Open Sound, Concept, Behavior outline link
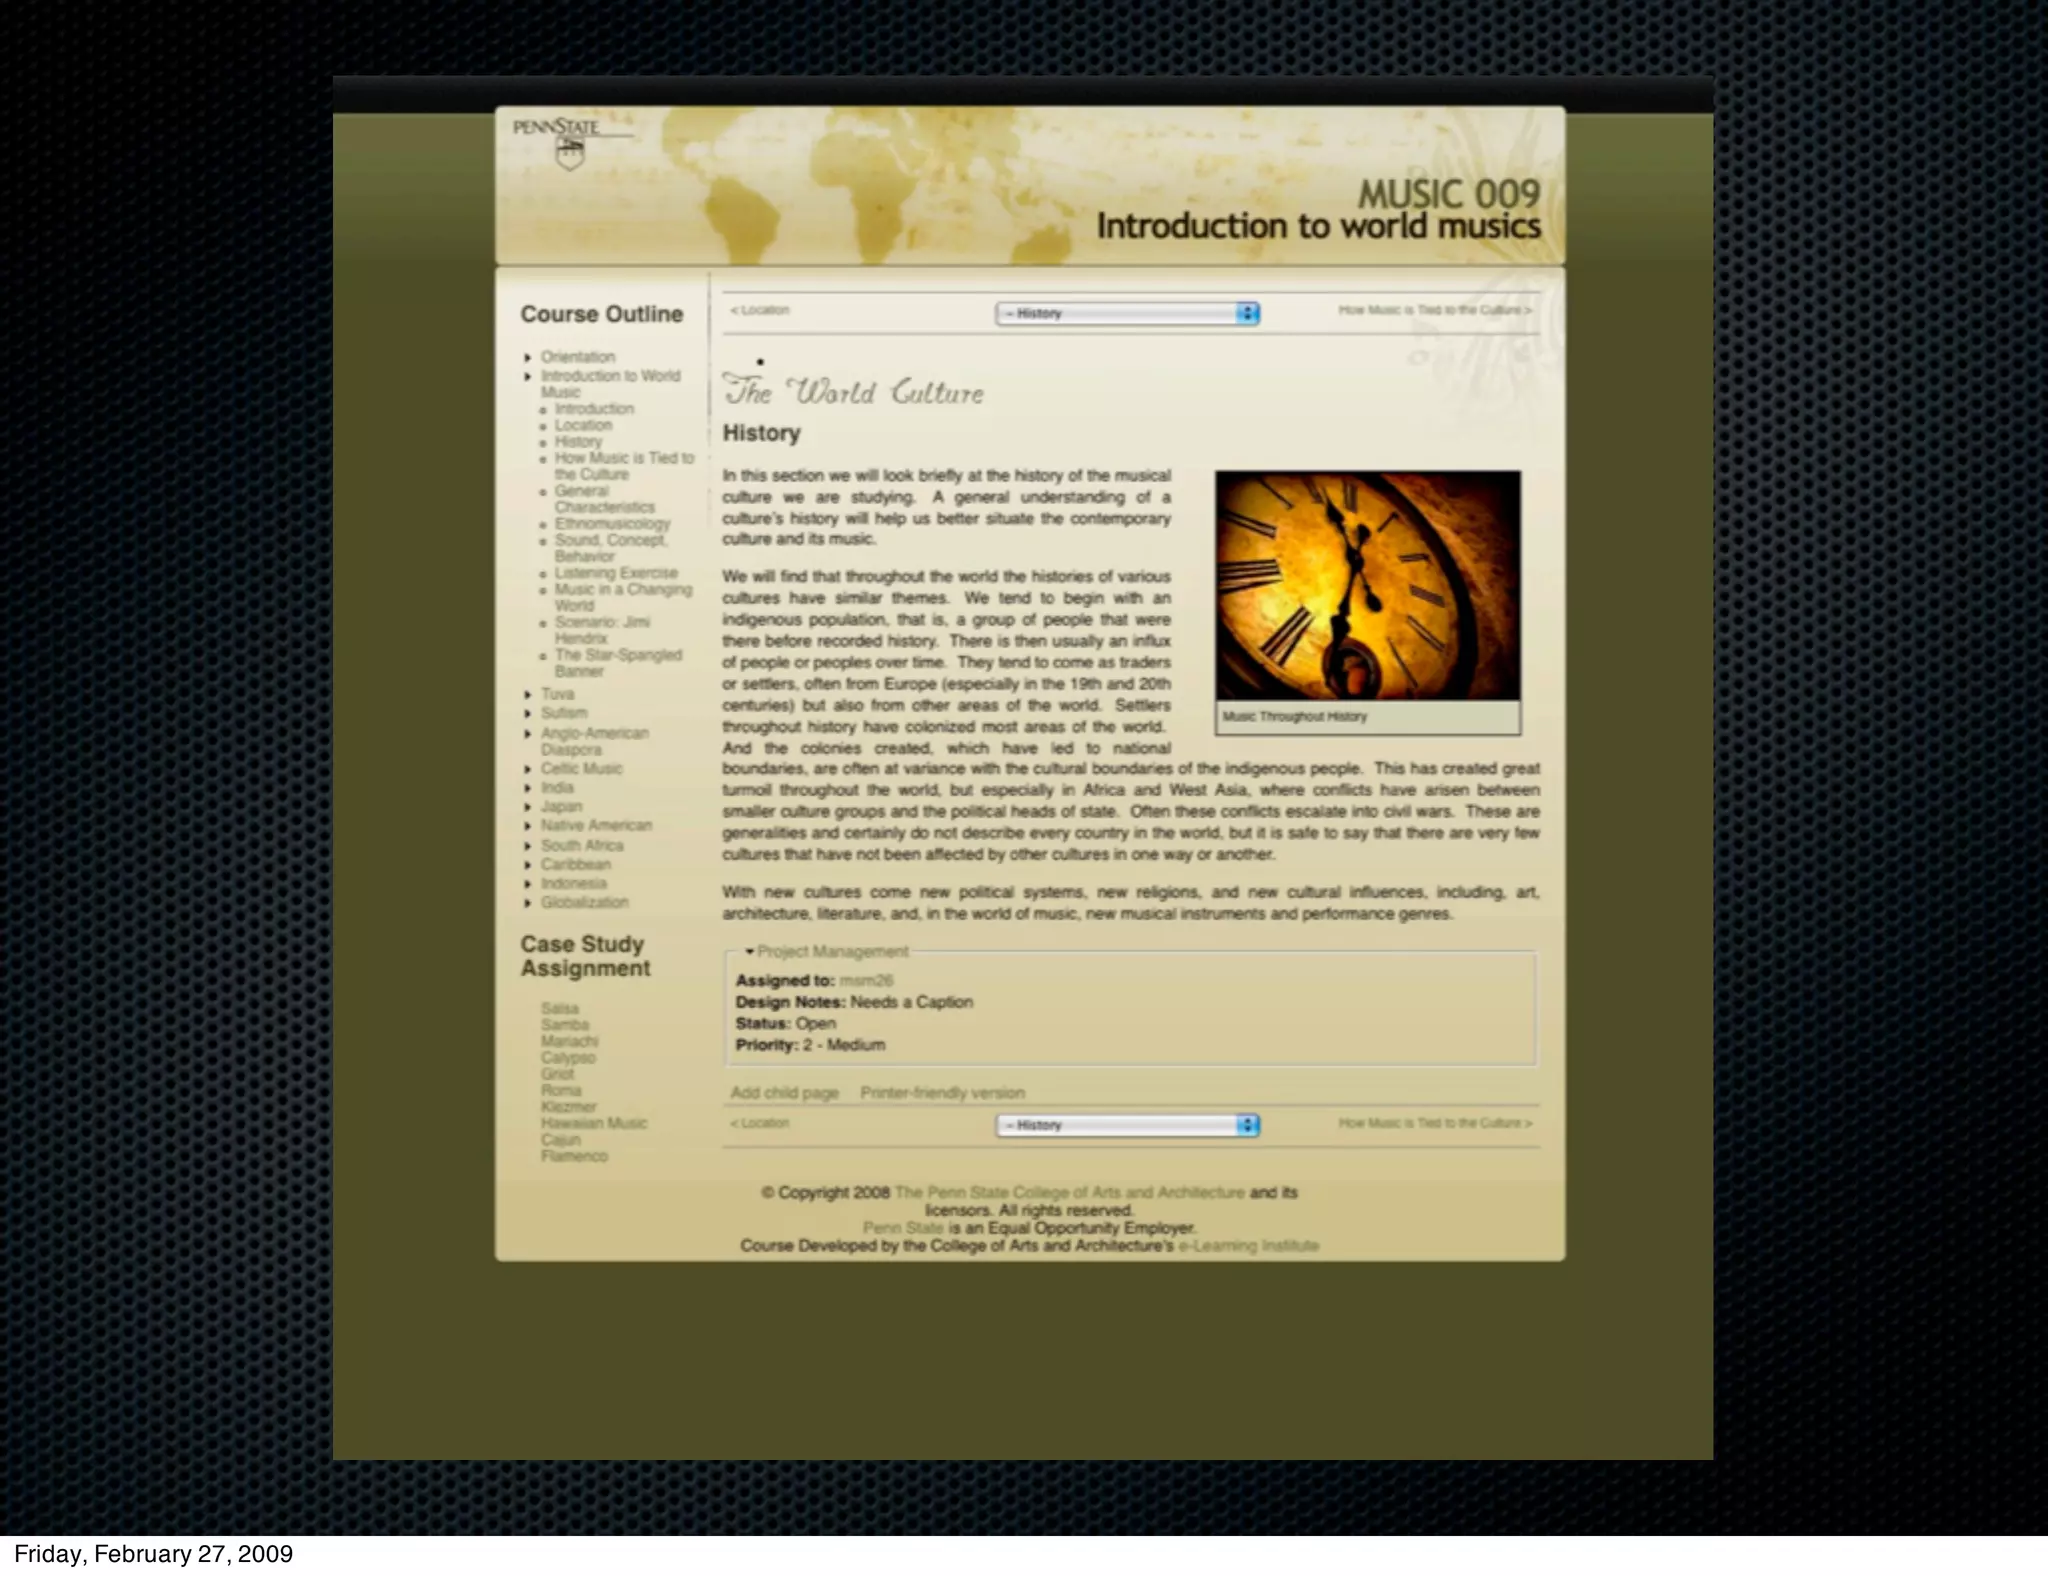The width and height of the screenshot is (2048, 1576). coord(611,548)
